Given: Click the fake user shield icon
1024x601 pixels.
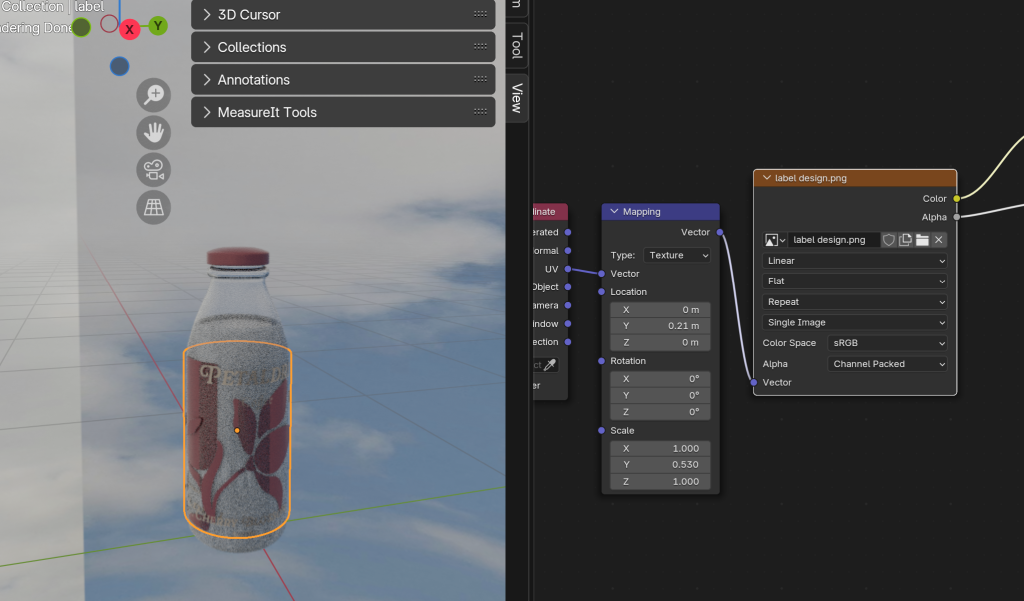Looking at the screenshot, I should pos(889,240).
